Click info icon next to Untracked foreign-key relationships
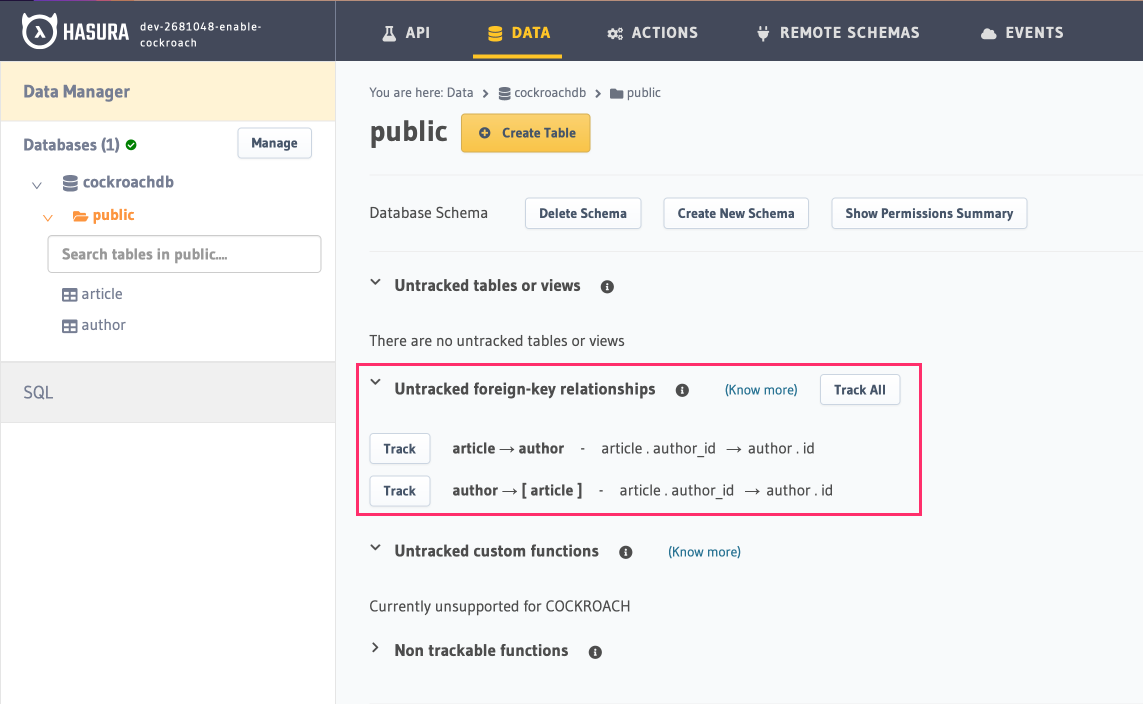Viewport: 1143px width, 704px height. pos(682,390)
